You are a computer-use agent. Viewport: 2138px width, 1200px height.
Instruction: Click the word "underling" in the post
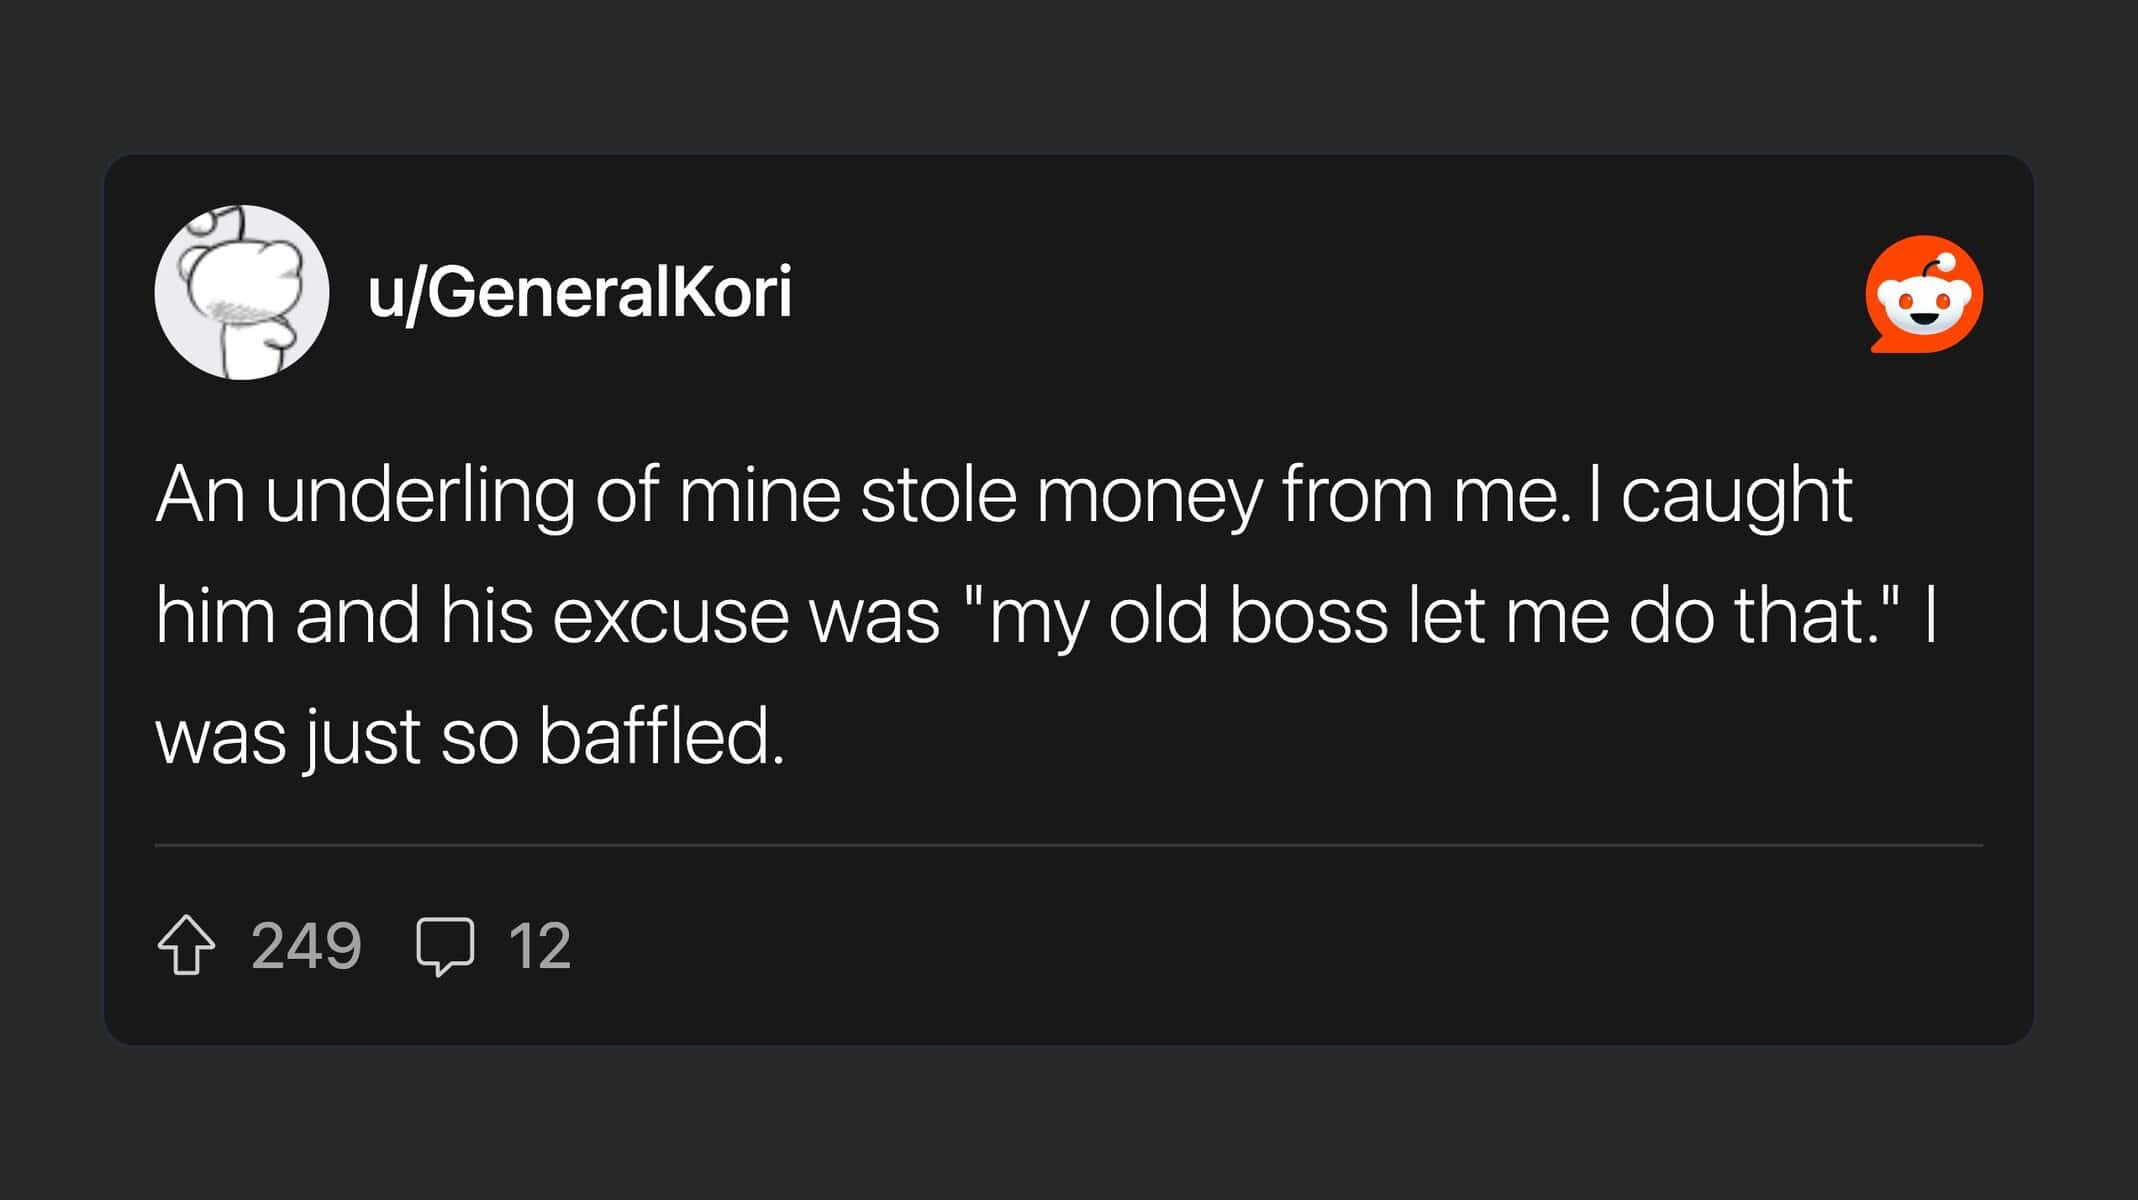420,495
